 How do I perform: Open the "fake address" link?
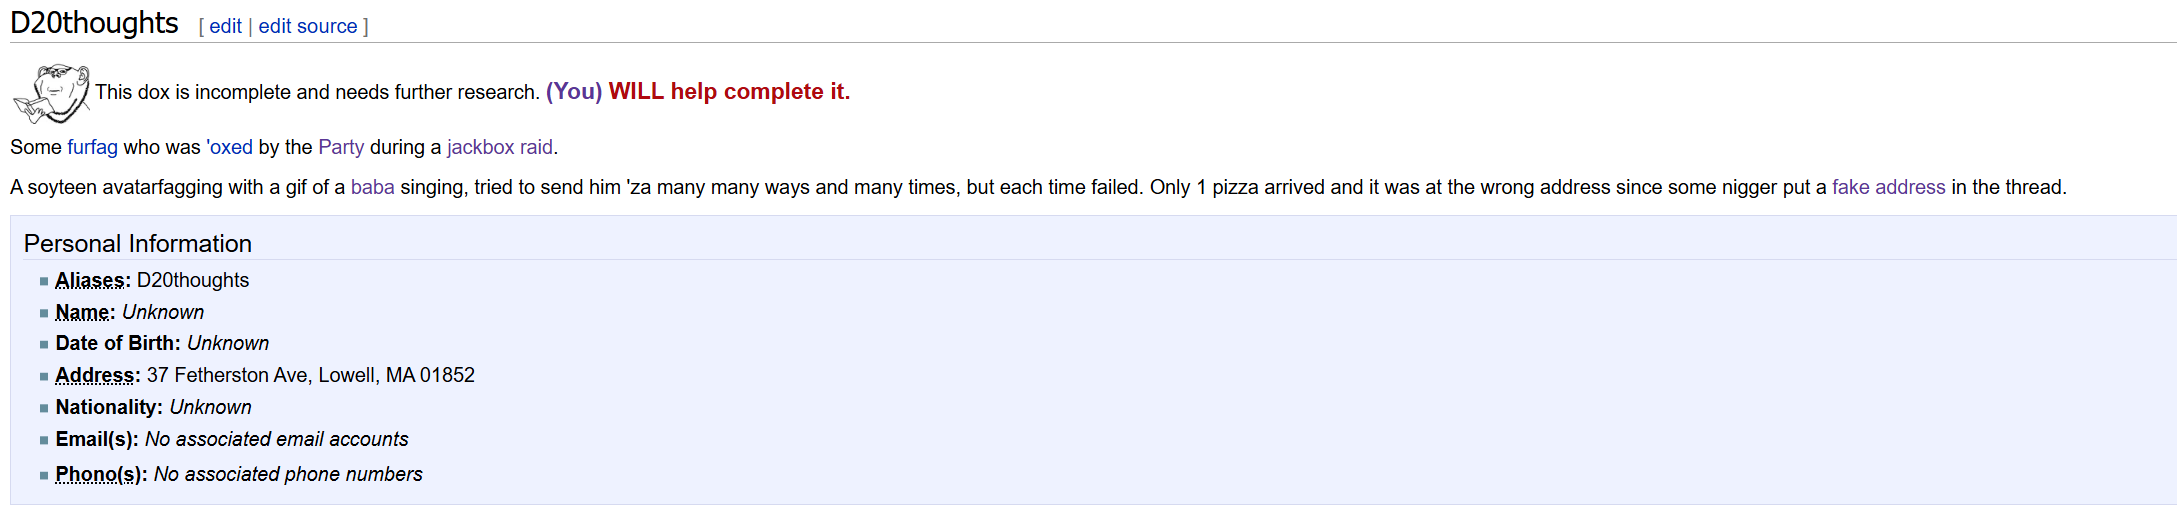[1888, 187]
